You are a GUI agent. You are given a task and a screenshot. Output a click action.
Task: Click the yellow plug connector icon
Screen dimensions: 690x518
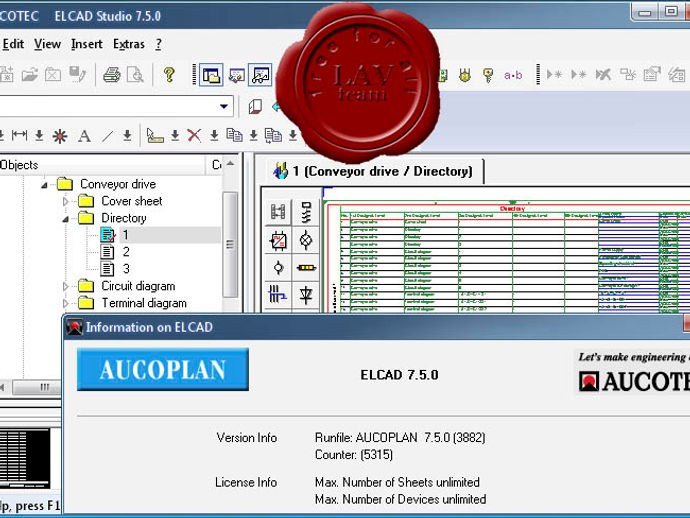click(465, 75)
